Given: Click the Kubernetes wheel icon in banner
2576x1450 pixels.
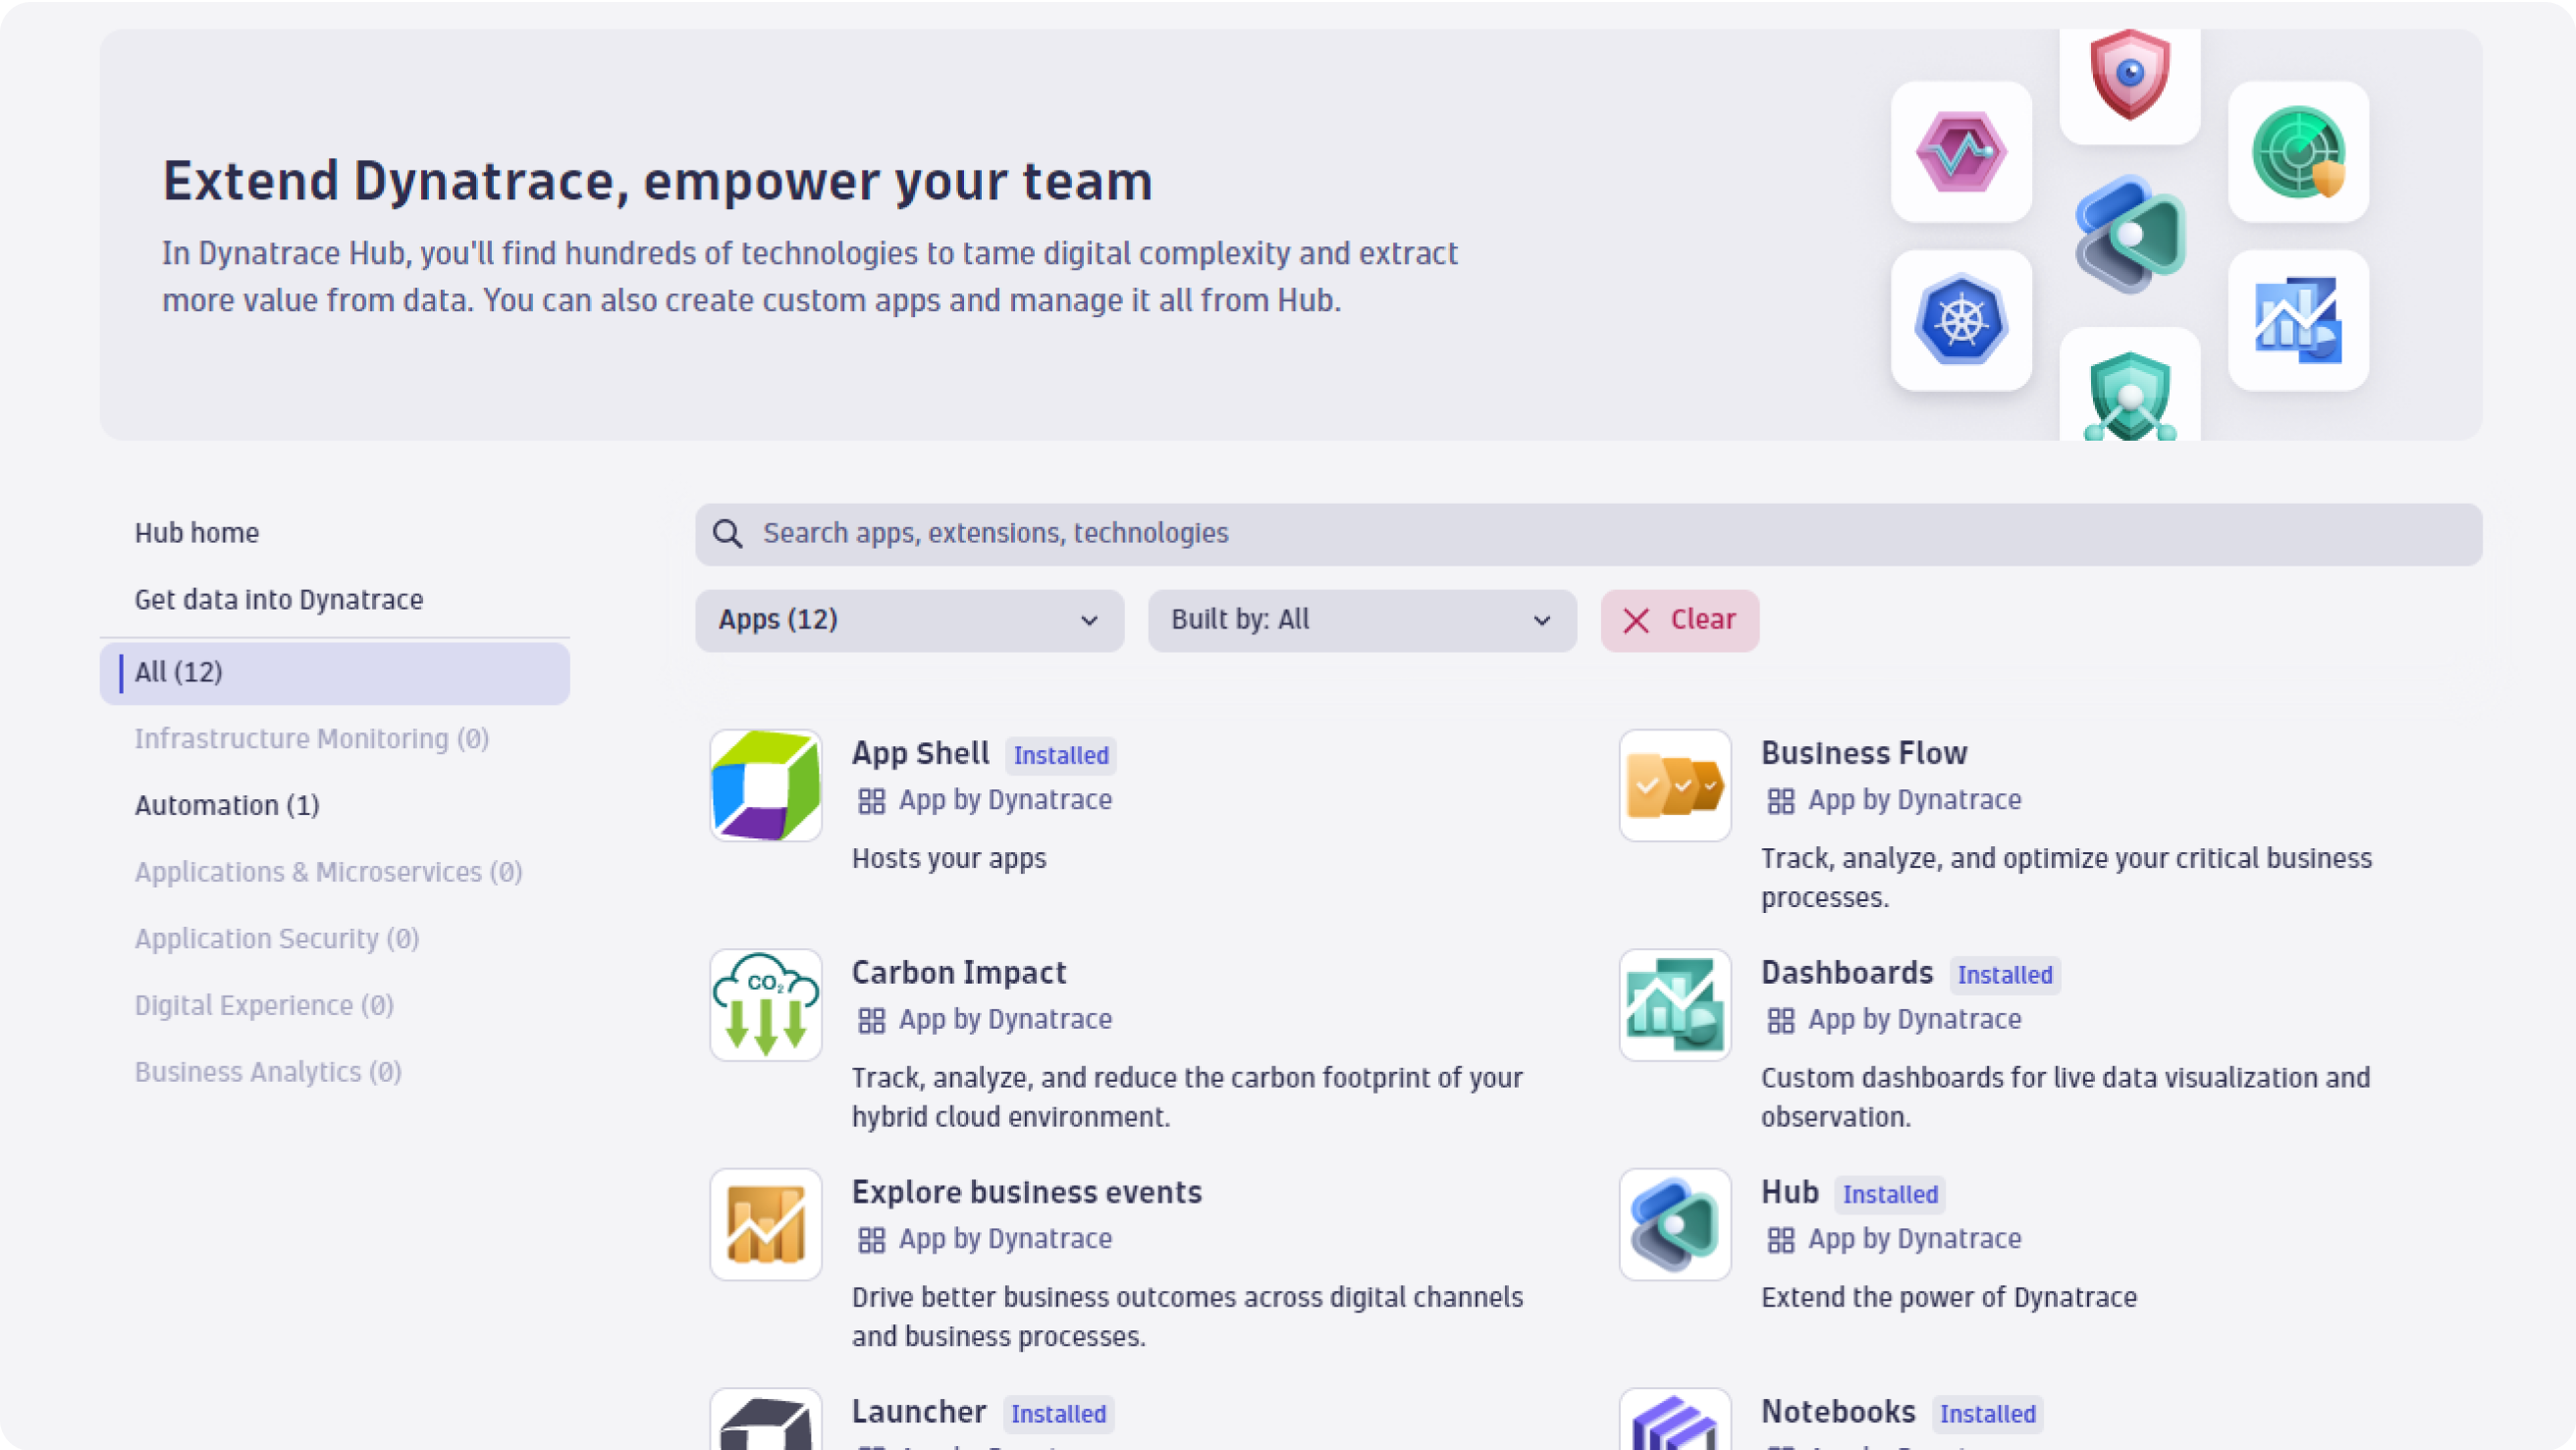Looking at the screenshot, I should 1960,320.
